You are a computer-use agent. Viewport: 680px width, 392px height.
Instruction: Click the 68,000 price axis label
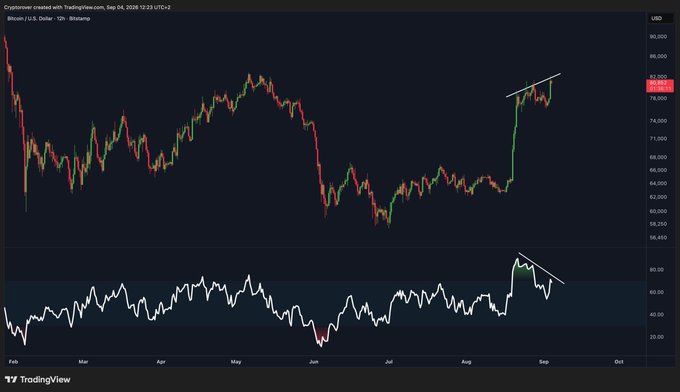658,157
